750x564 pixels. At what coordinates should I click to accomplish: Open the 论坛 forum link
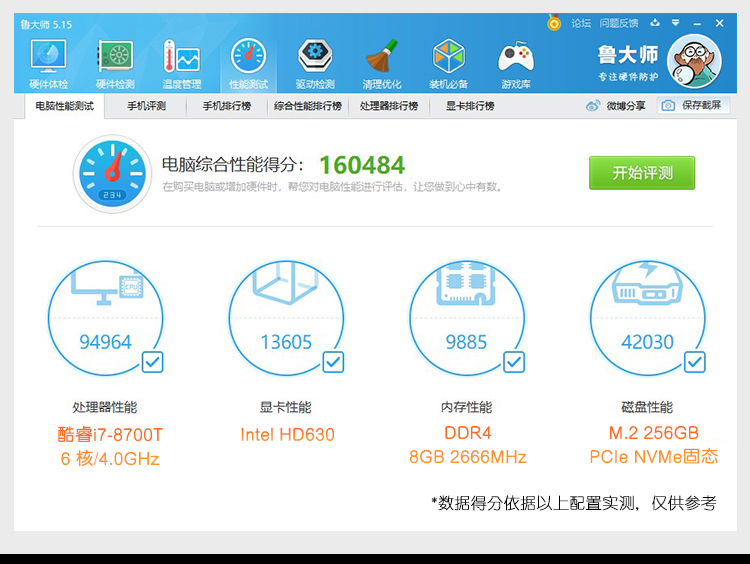[581, 23]
